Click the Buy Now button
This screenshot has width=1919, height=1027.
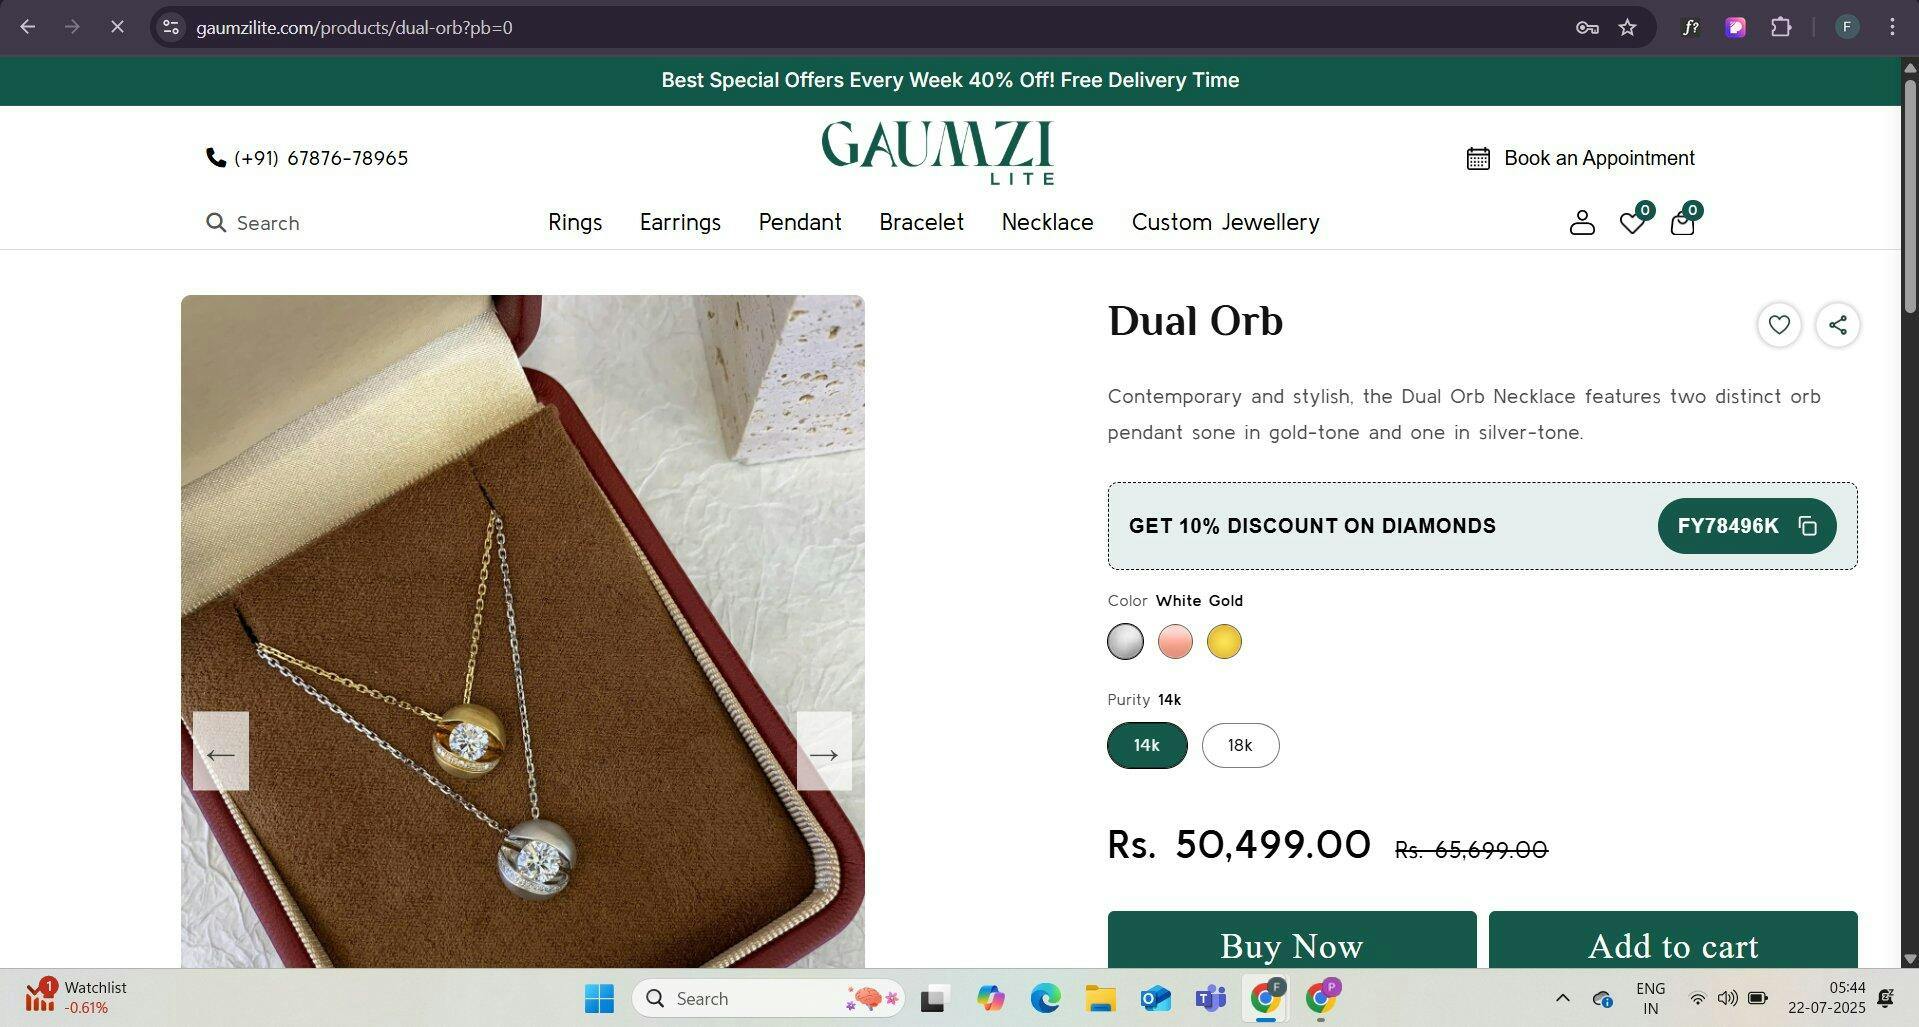[1291, 940]
